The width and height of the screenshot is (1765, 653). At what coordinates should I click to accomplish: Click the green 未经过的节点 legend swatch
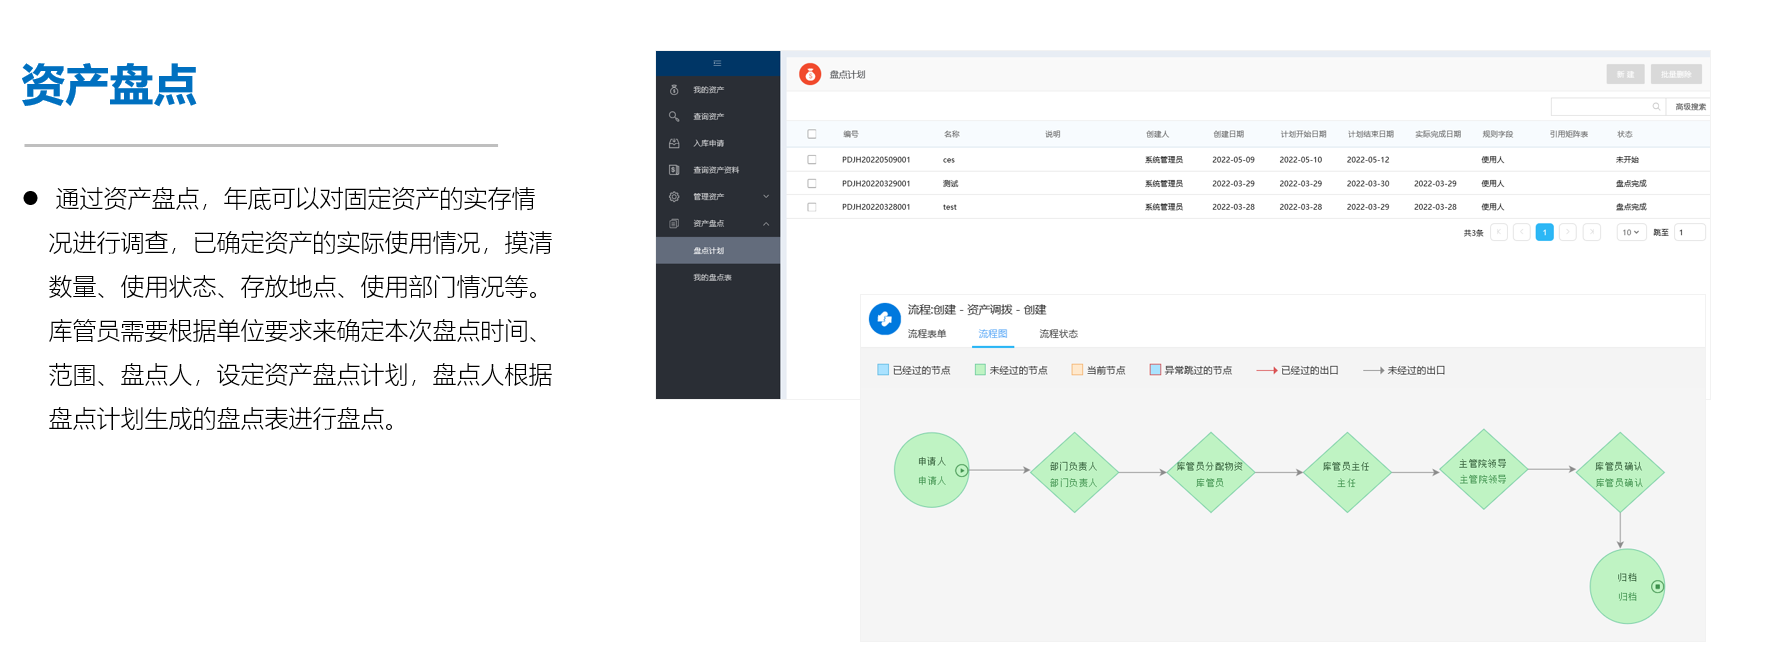coord(981,370)
